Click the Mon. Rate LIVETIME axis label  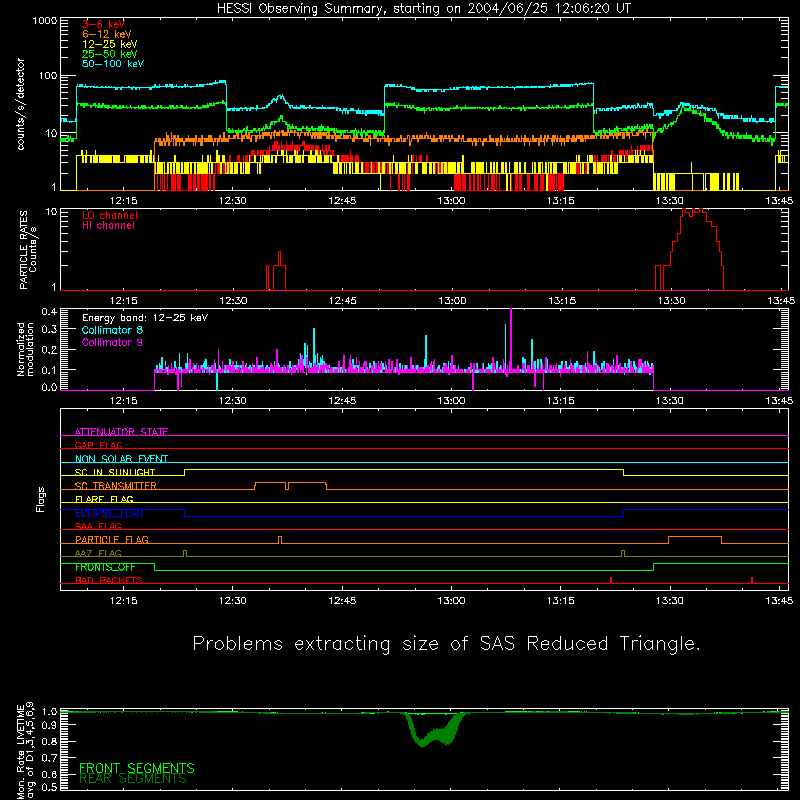click(25, 750)
